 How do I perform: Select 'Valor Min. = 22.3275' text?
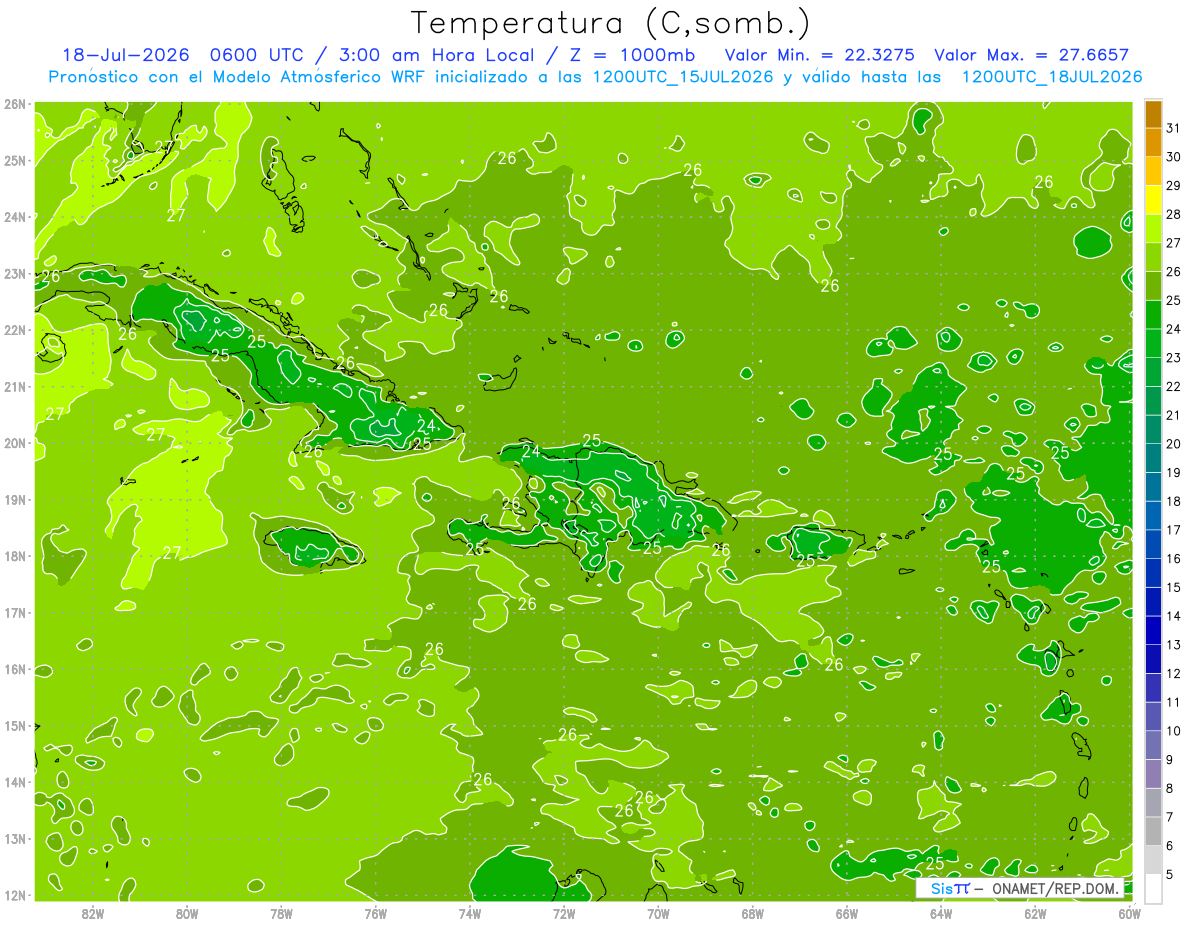point(818,55)
